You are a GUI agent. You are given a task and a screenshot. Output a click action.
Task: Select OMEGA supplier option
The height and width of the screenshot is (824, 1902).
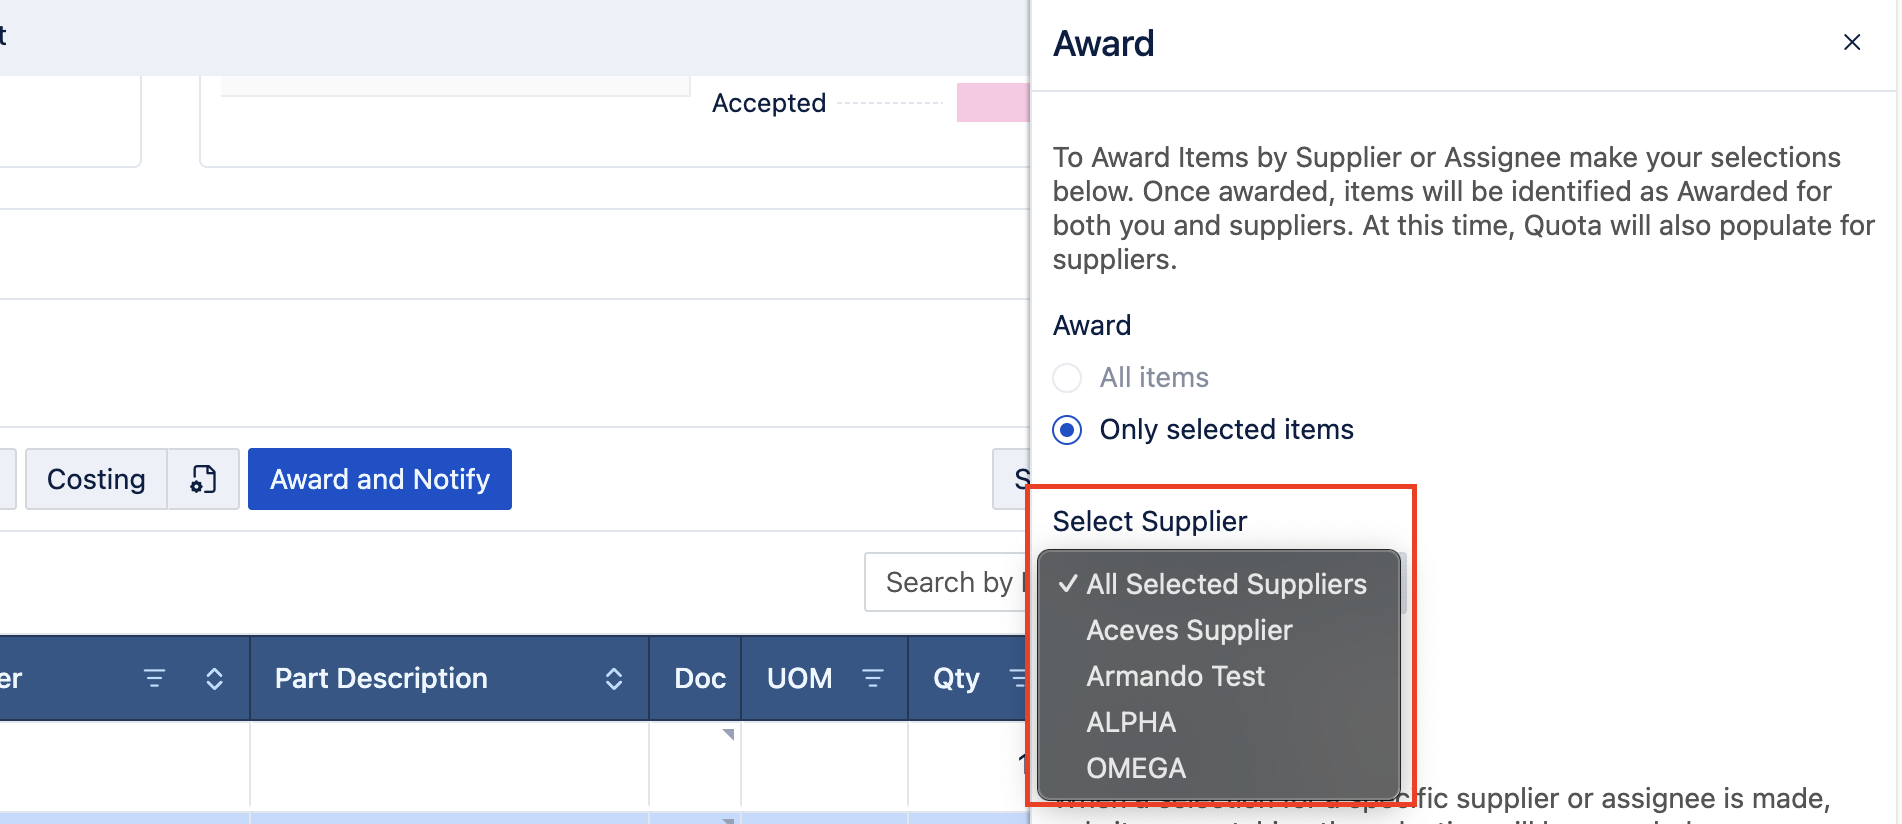(x=1136, y=768)
